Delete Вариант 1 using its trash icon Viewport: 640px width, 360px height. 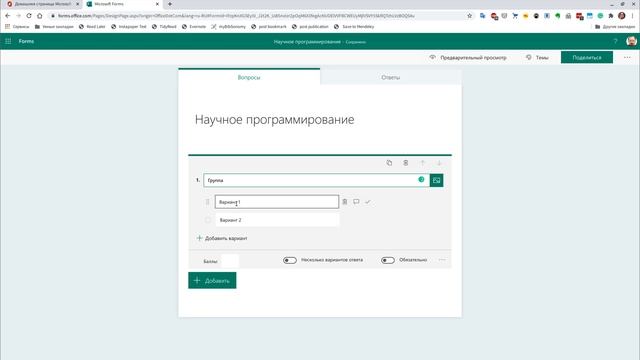(344, 202)
